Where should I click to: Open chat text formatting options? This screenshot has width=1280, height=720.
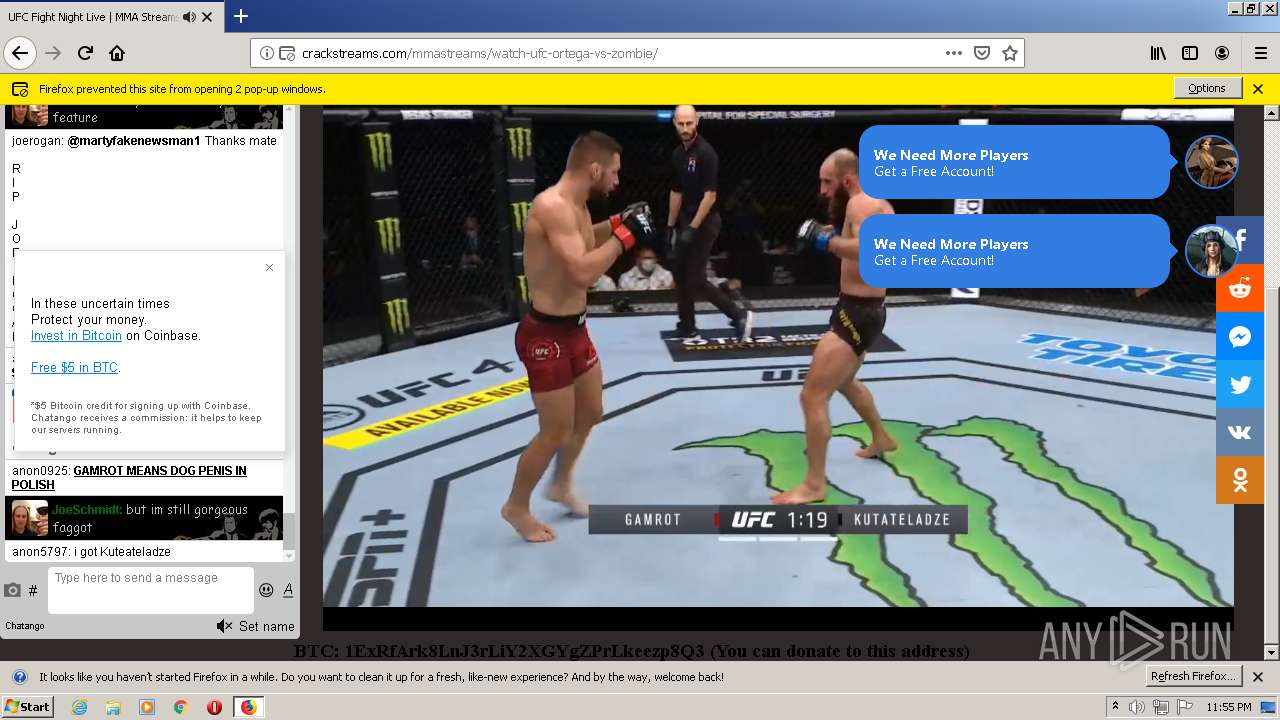(x=288, y=590)
